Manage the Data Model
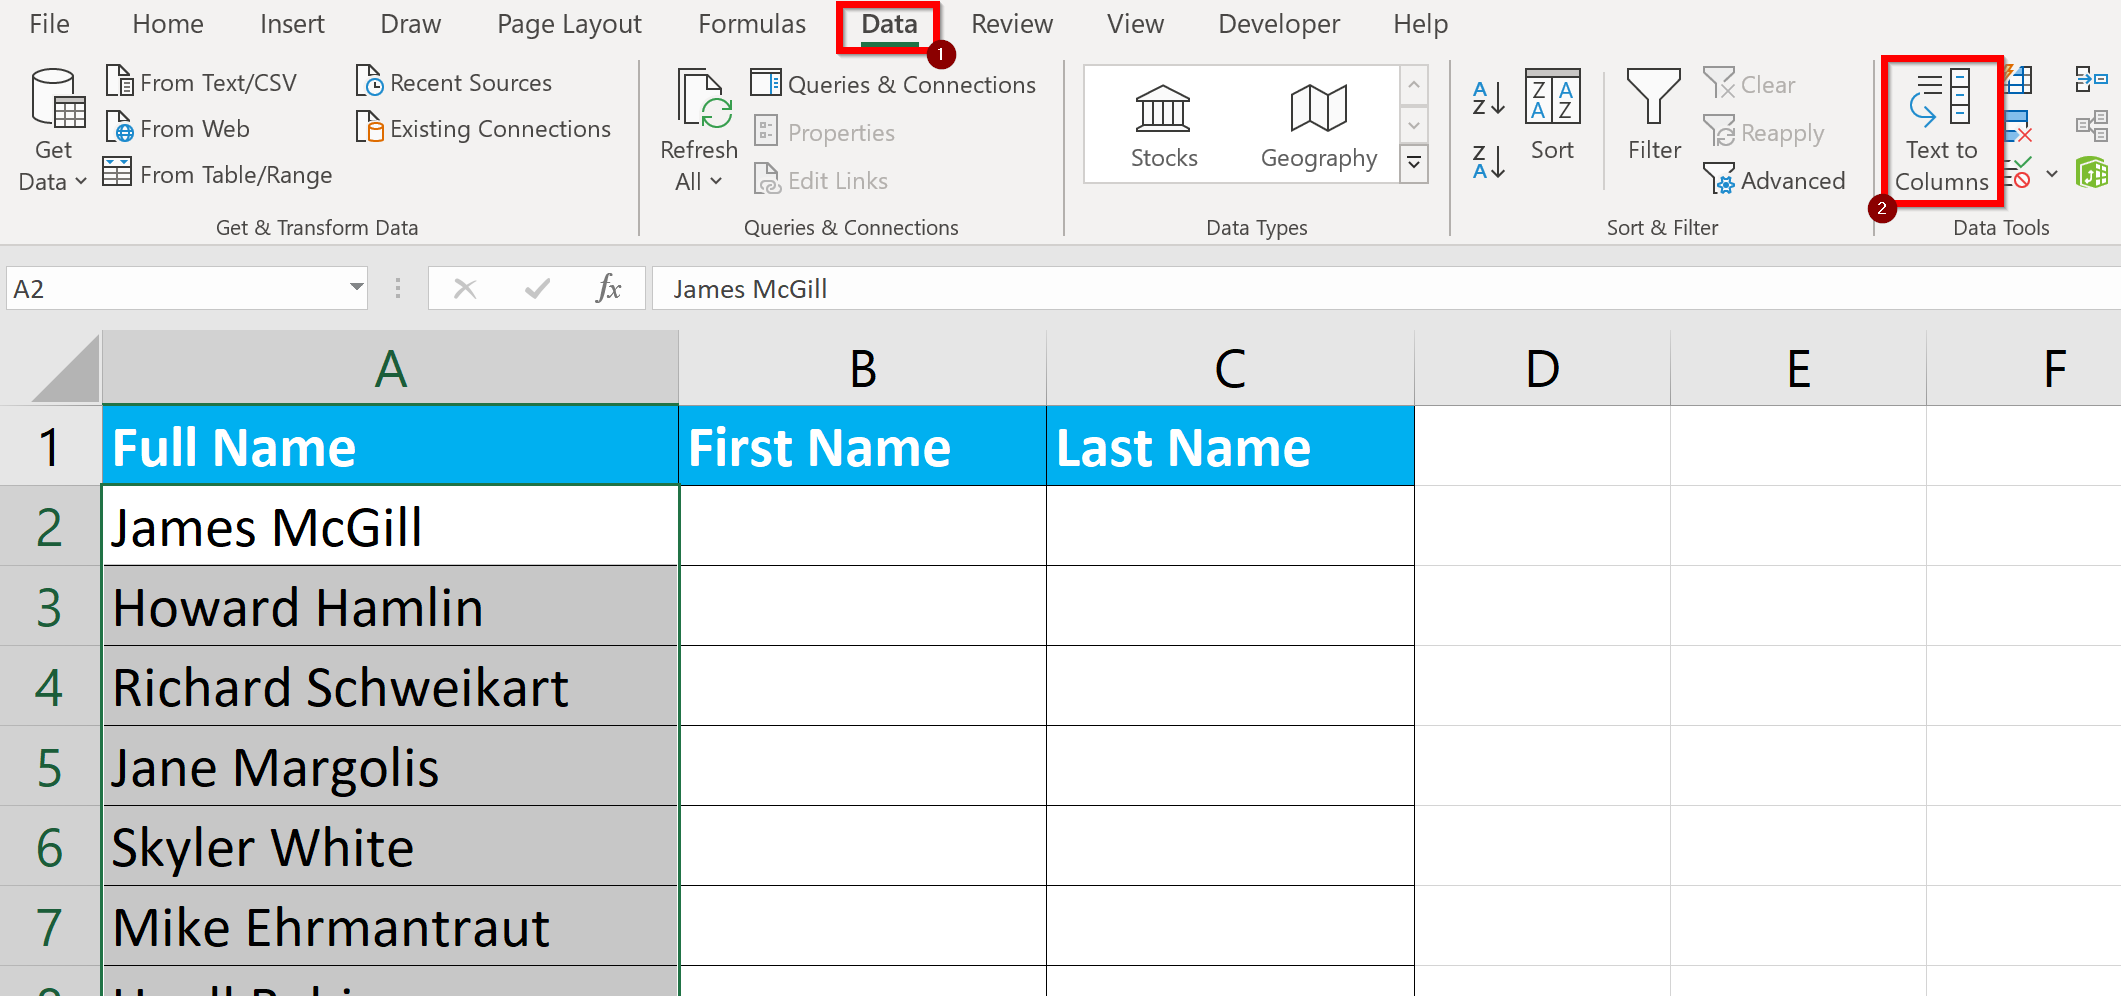The height and width of the screenshot is (996, 2121). 2092,172
